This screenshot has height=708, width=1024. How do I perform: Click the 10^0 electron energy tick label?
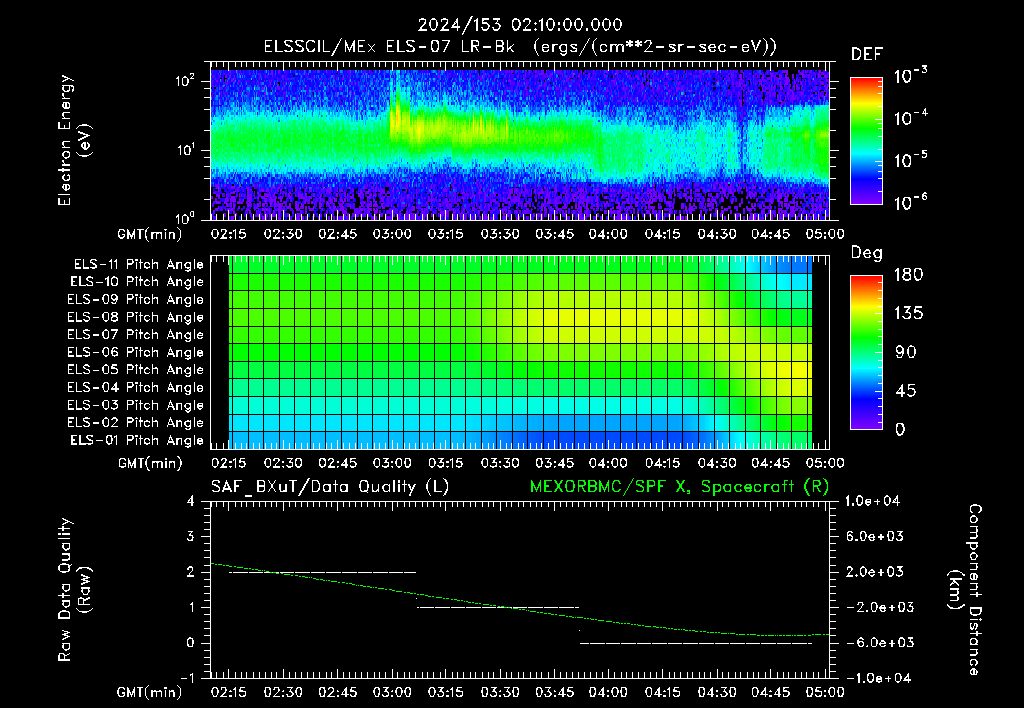click(185, 217)
